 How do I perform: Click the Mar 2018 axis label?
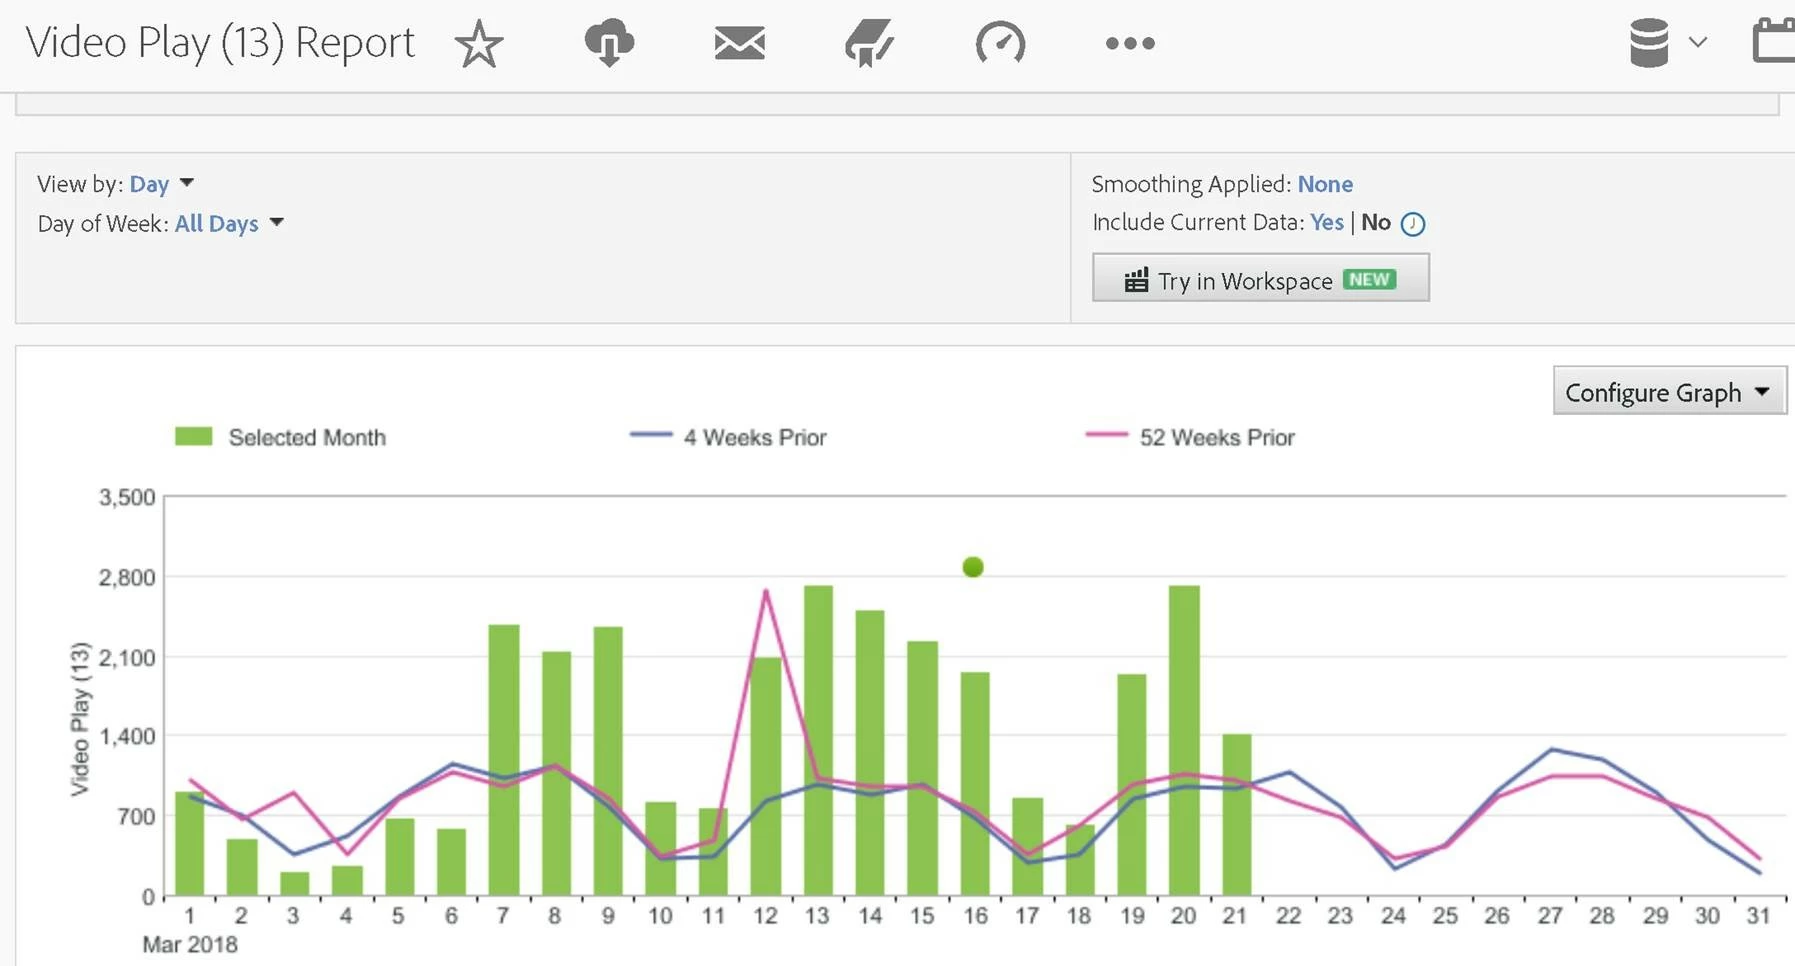coord(190,944)
